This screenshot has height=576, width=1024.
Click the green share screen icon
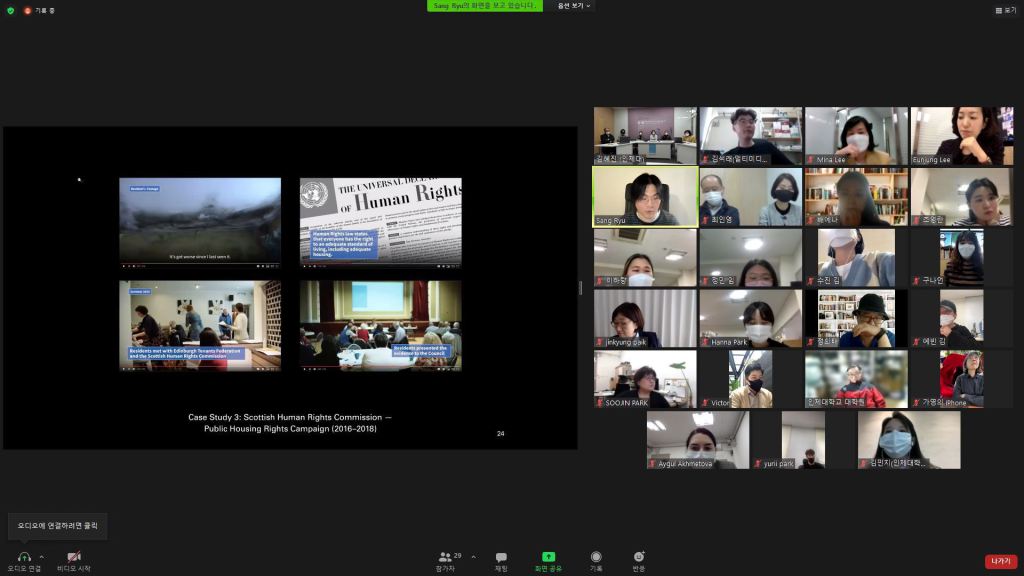[x=548, y=557]
